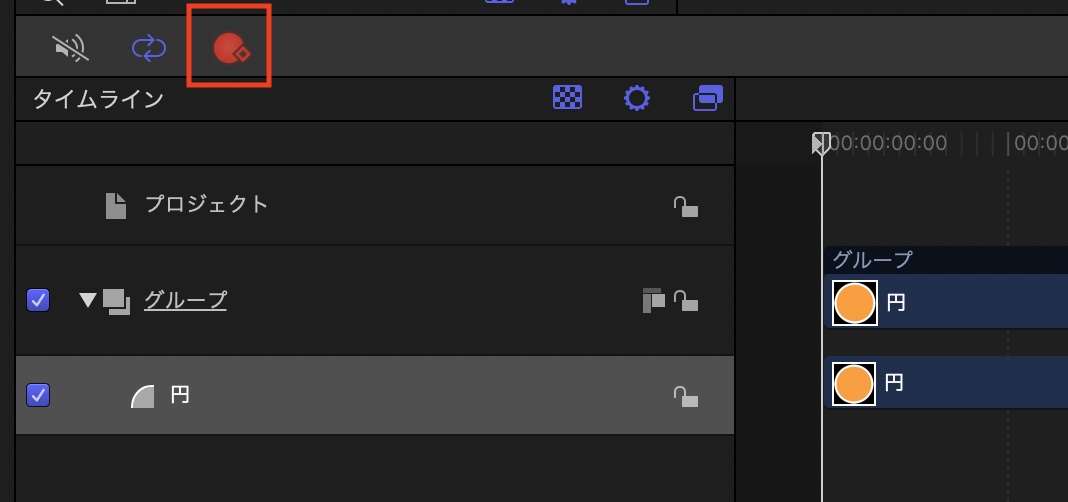Click the document icon beside プロジェクト
This screenshot has height=502, width=1068.
coord(117,206)
